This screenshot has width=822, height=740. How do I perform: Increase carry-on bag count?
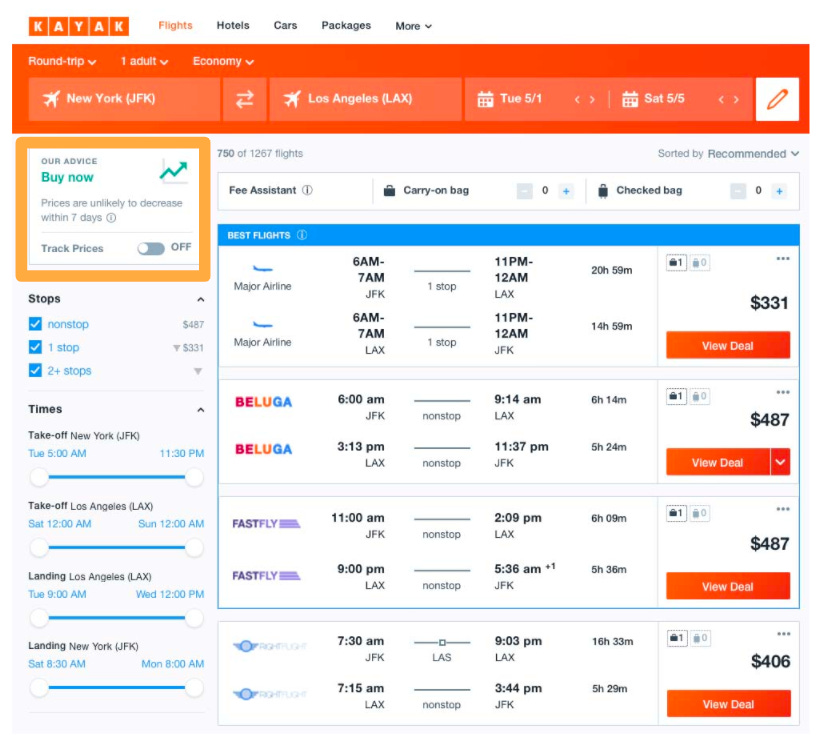pyautogui.click(x=566, y=191)
